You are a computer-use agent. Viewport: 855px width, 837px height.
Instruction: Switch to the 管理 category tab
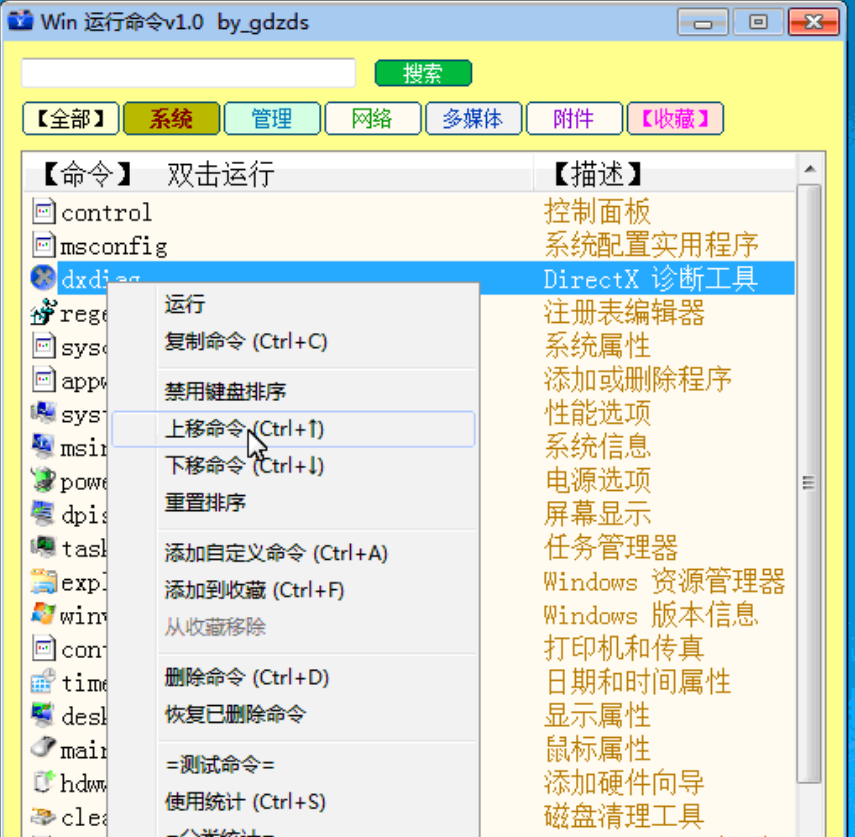coord(272,117)
